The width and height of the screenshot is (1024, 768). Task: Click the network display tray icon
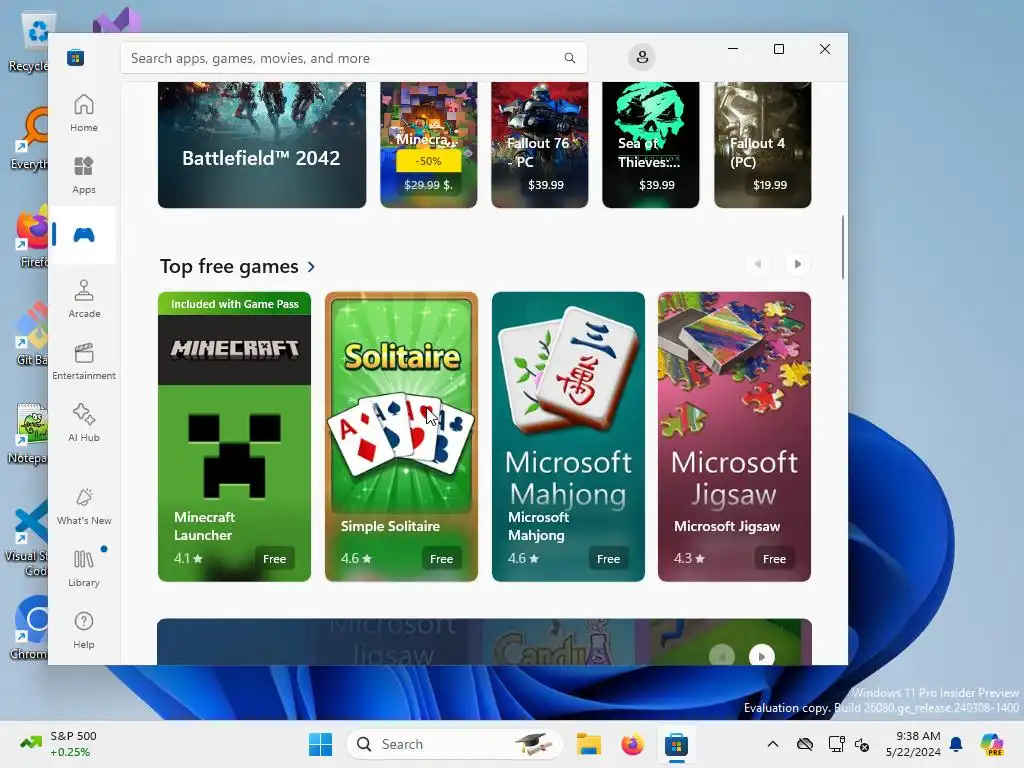836,744
